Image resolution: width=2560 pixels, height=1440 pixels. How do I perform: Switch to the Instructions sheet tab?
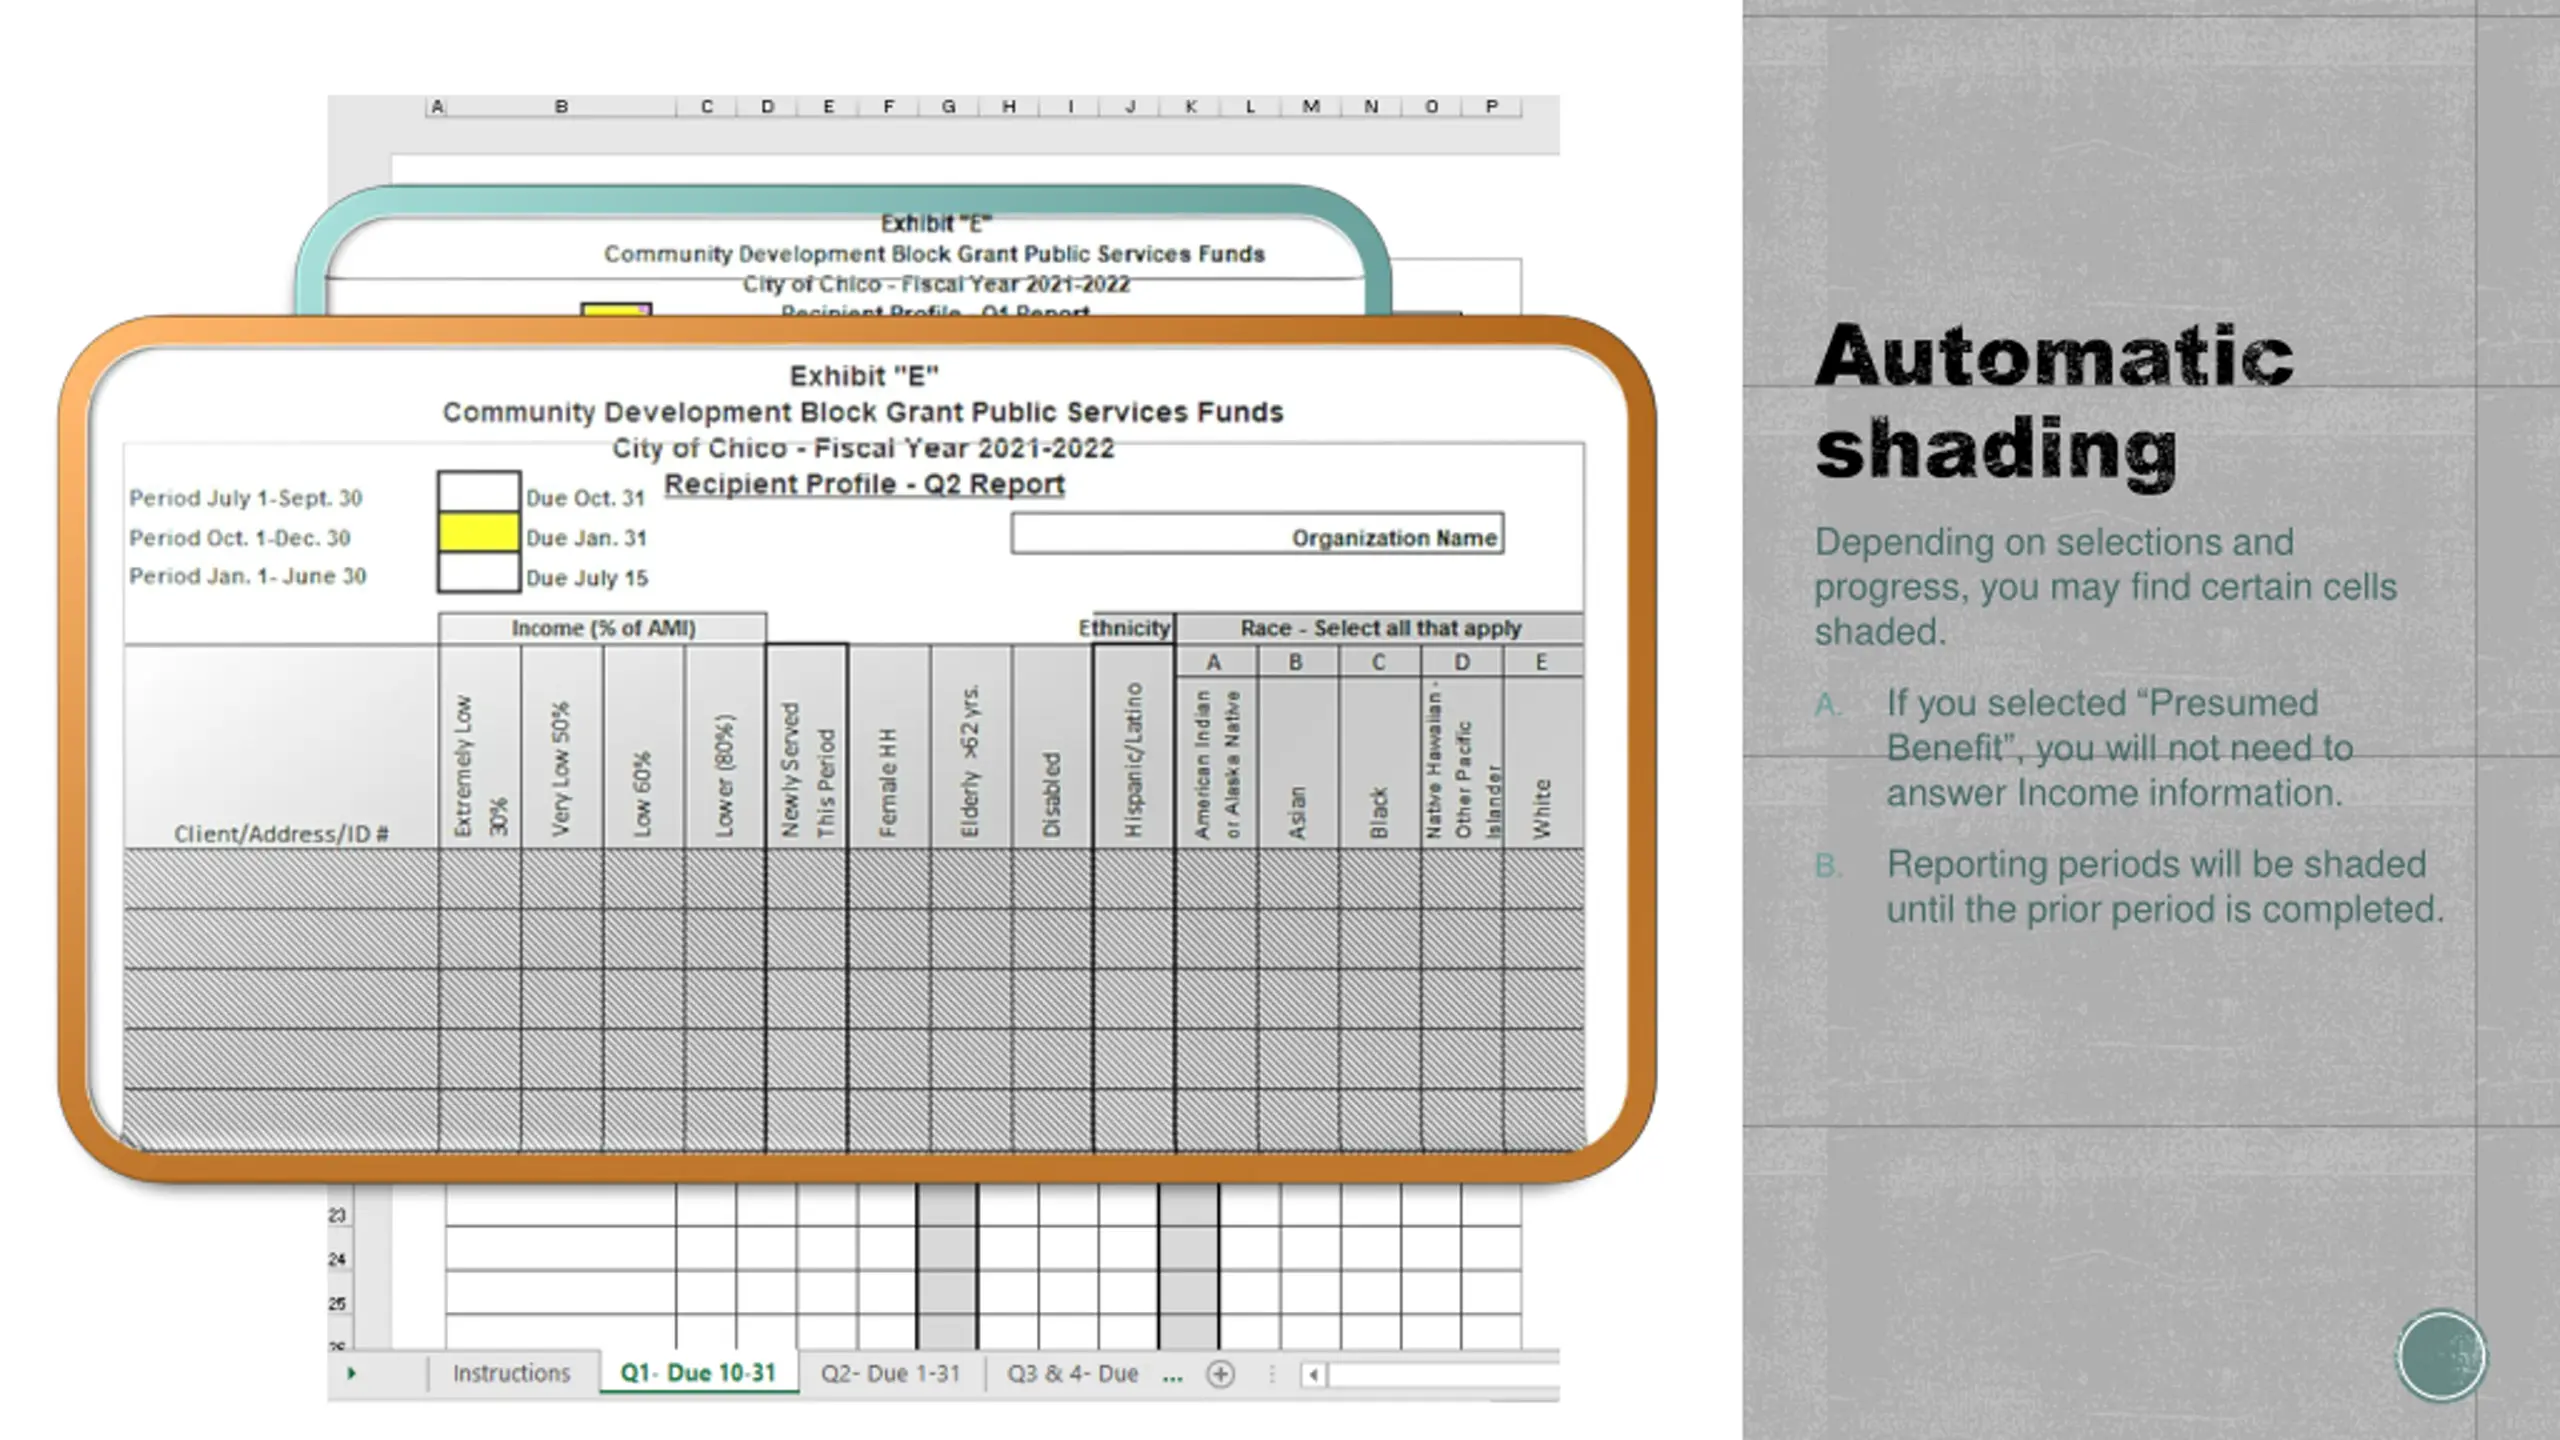pos(511,1373)
